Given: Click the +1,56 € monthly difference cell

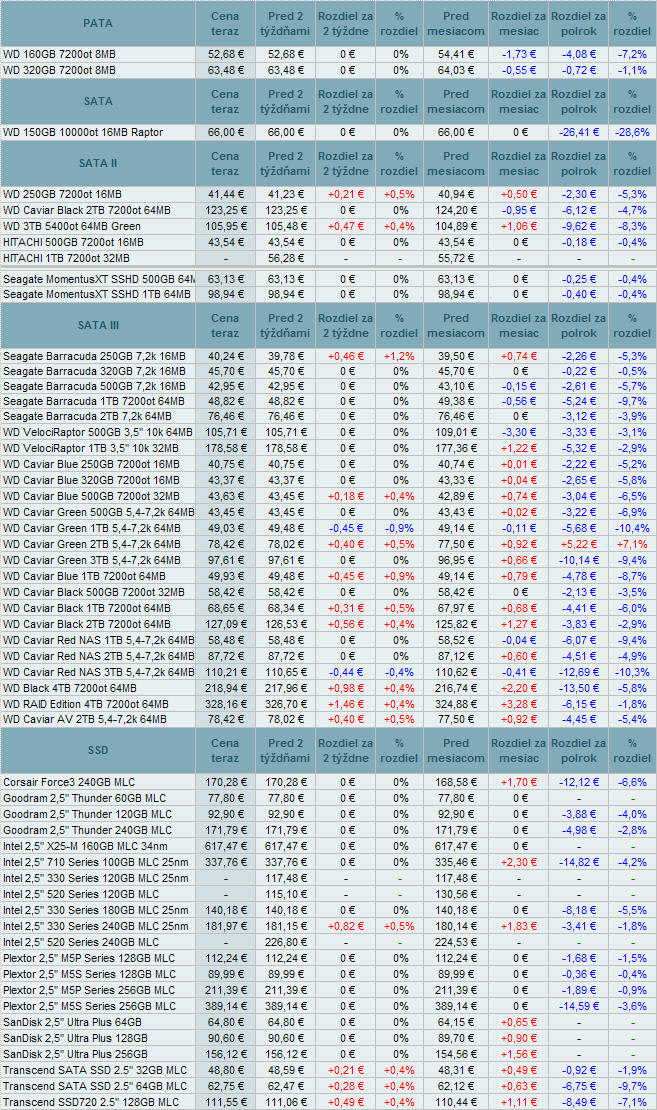Looking at the screenshot, I should click(519, 1054).
